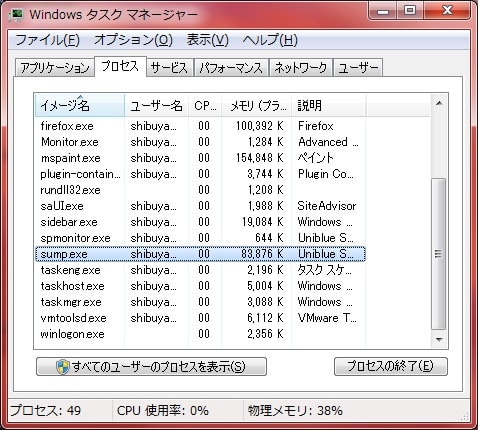This screenshot has width=478, height=430.
Task: Sort by the イメージ名 column header
Action: 79,106
